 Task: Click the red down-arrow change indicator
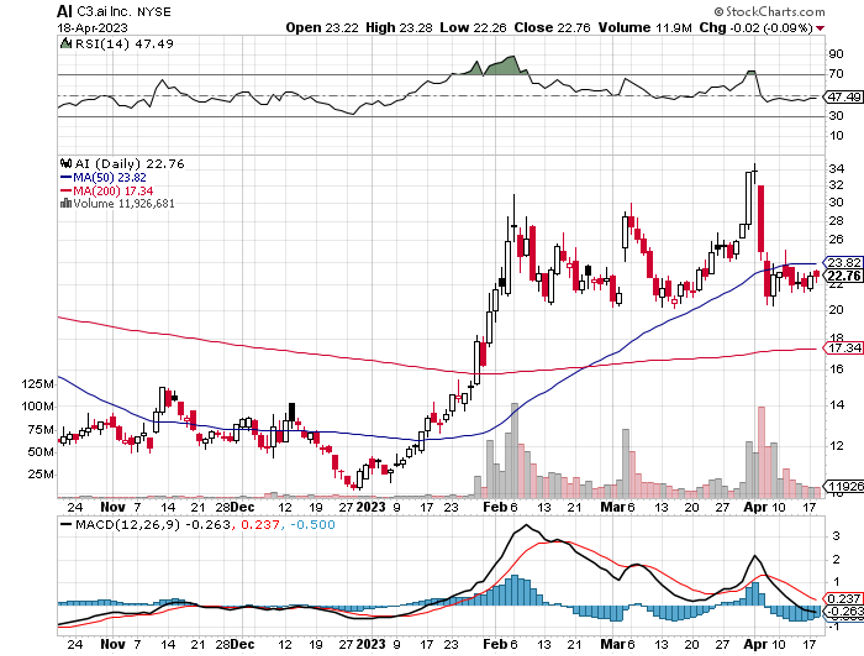click(x=820, y=28)
